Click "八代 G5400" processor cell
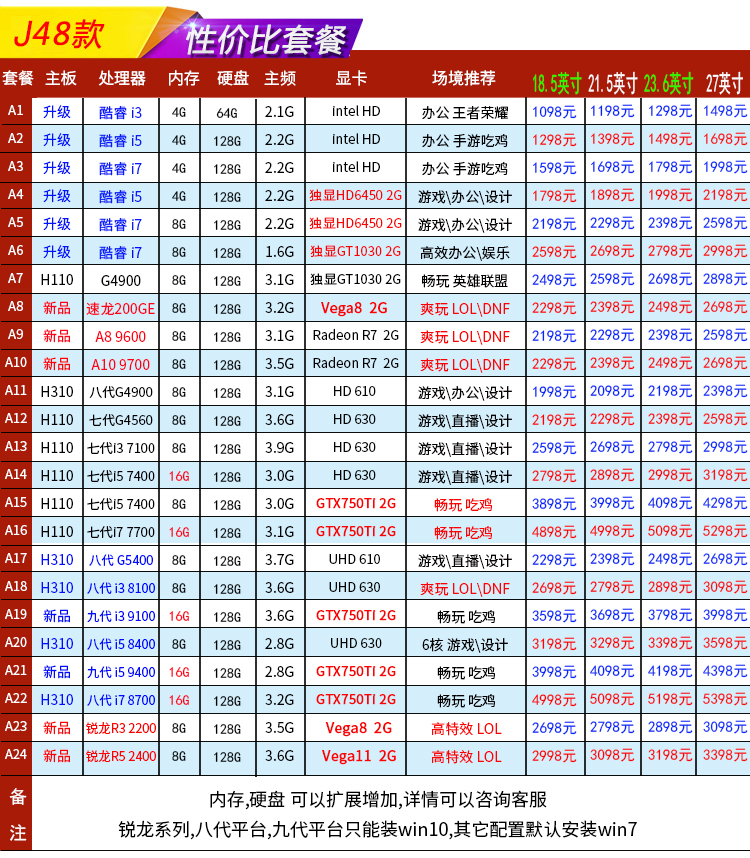This screenshot has width=750, height=858. (121, 560)
